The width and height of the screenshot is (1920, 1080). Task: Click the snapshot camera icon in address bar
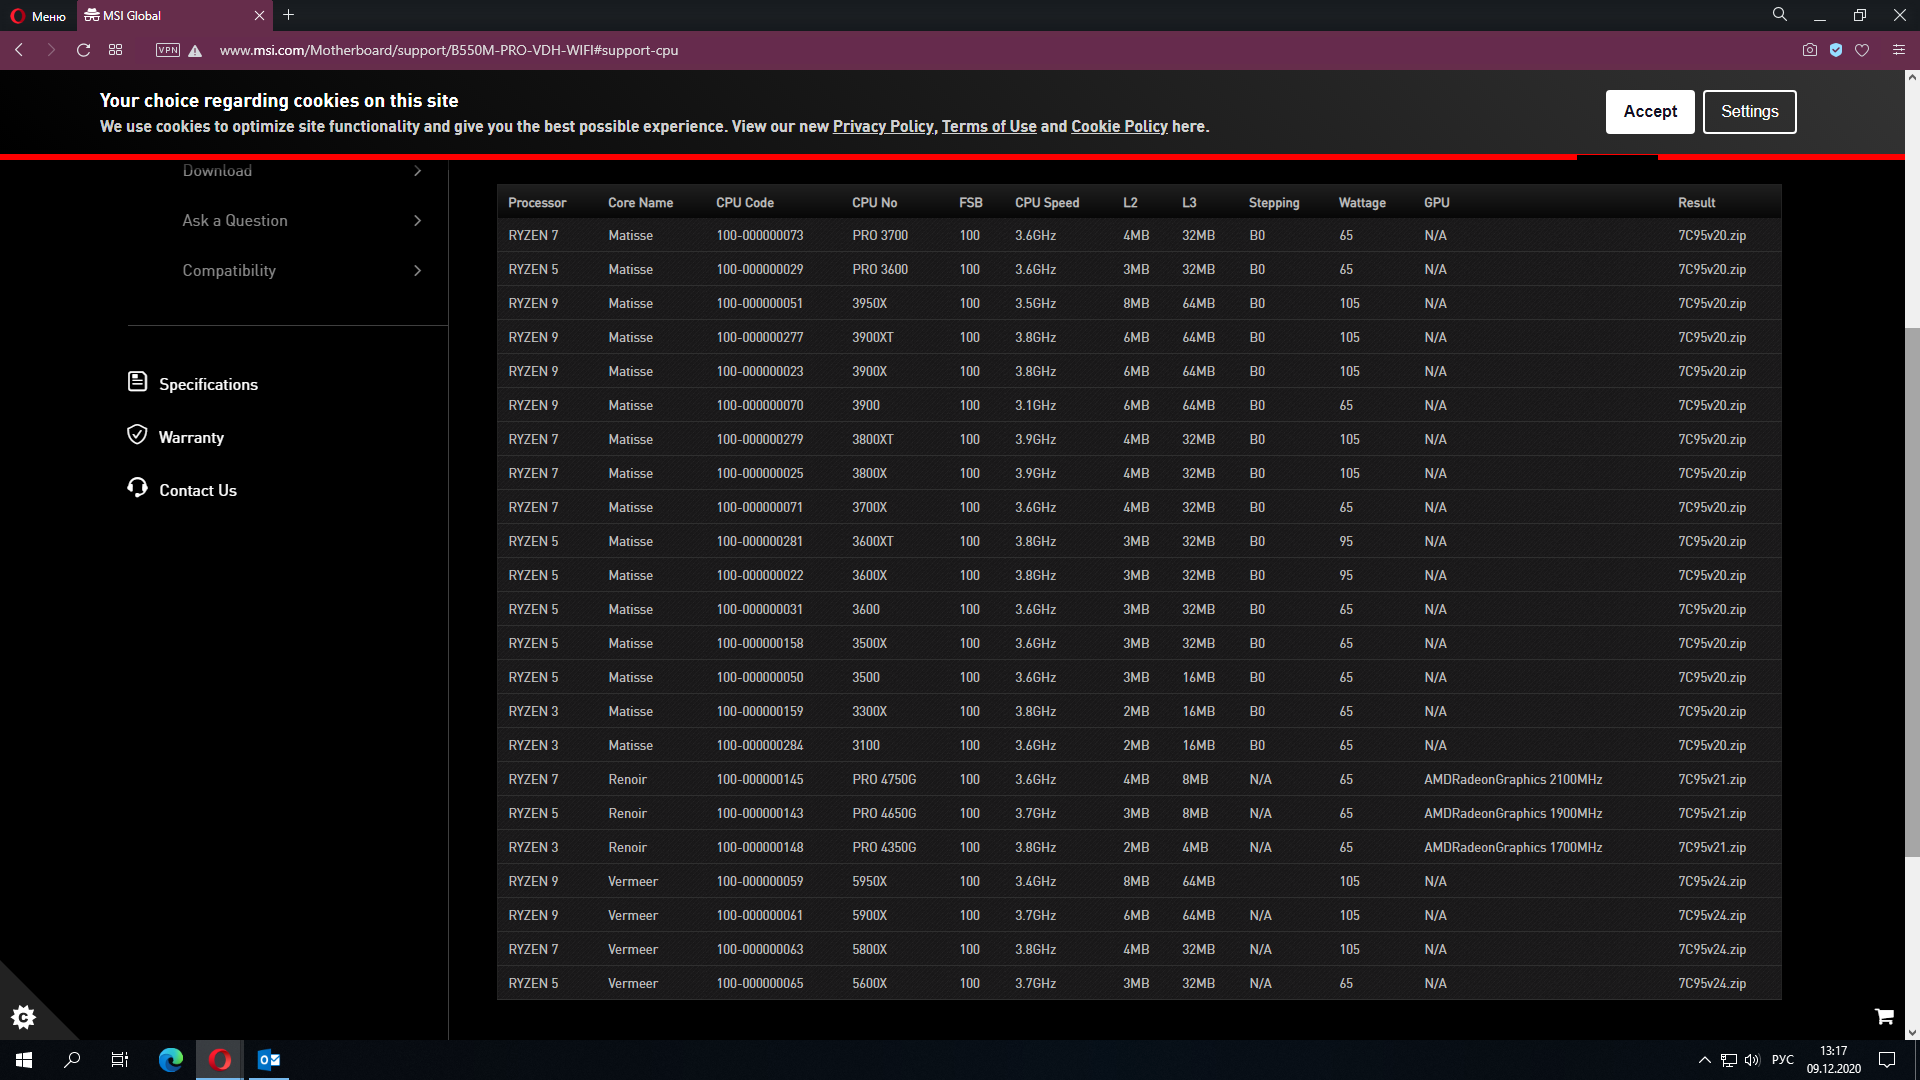1810,50
